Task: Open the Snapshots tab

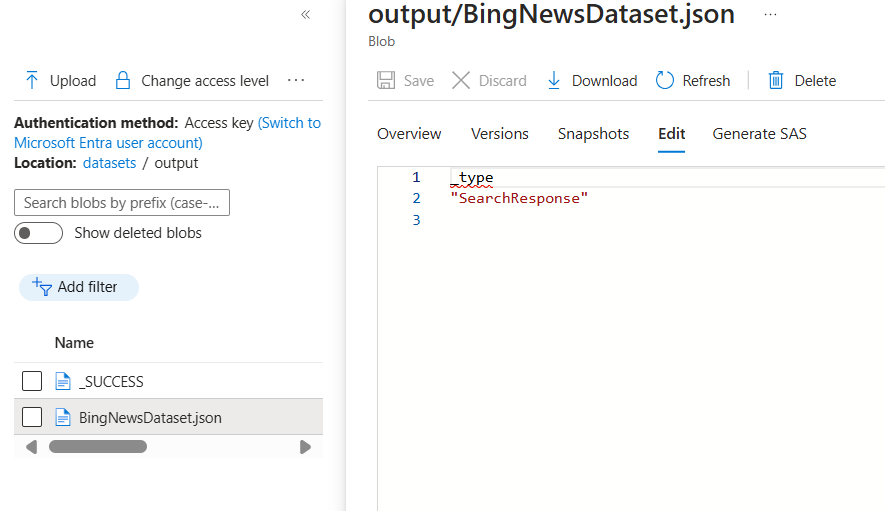Action: click(x=593, y=134)
